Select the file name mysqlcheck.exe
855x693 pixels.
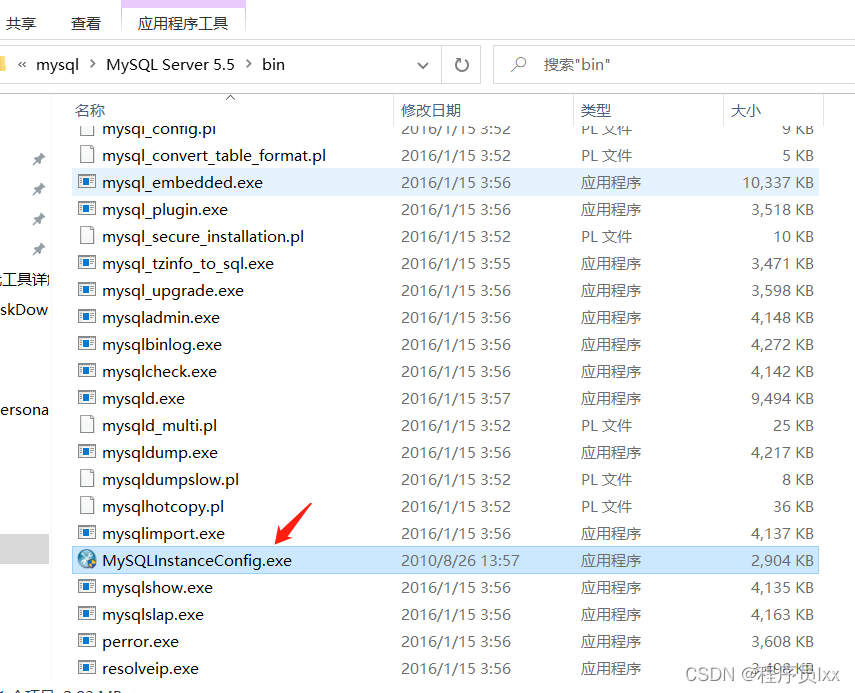click(159, 372)
